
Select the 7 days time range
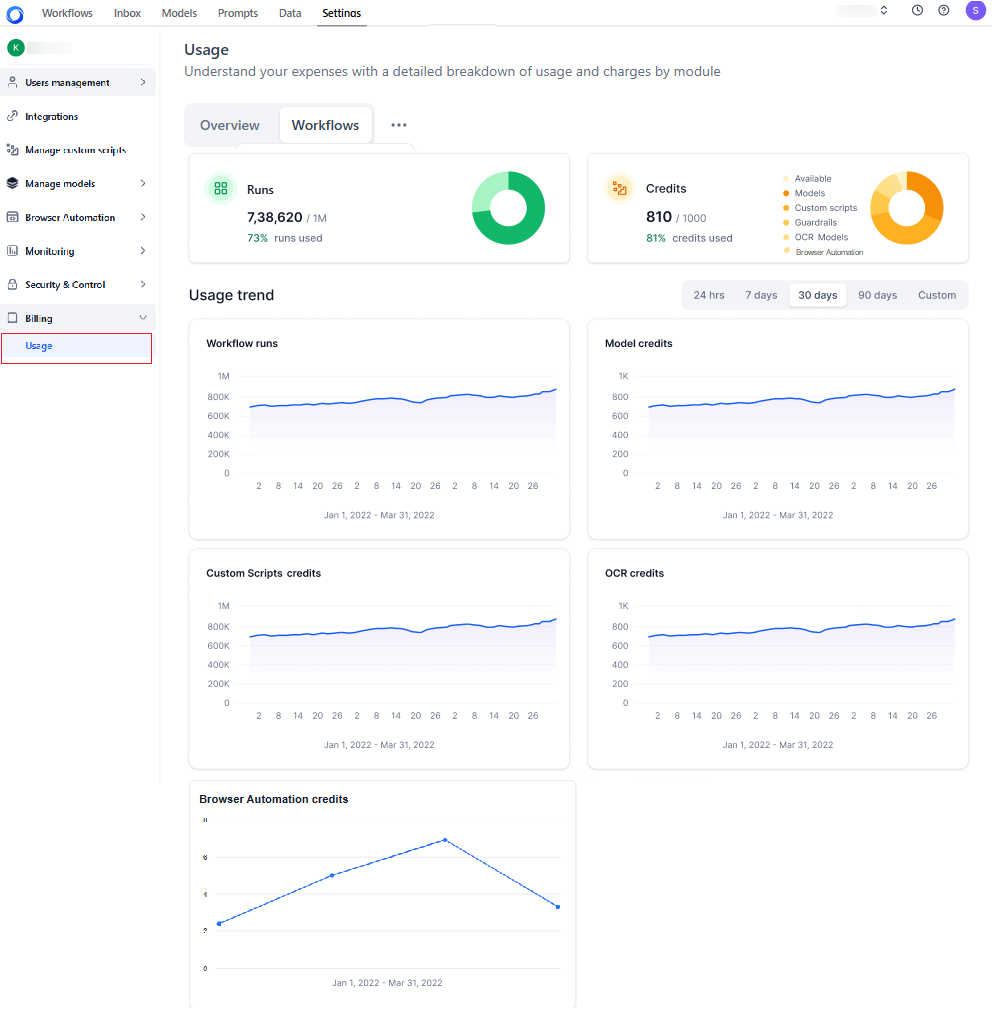pyautogui.click(x=761, y=295)
